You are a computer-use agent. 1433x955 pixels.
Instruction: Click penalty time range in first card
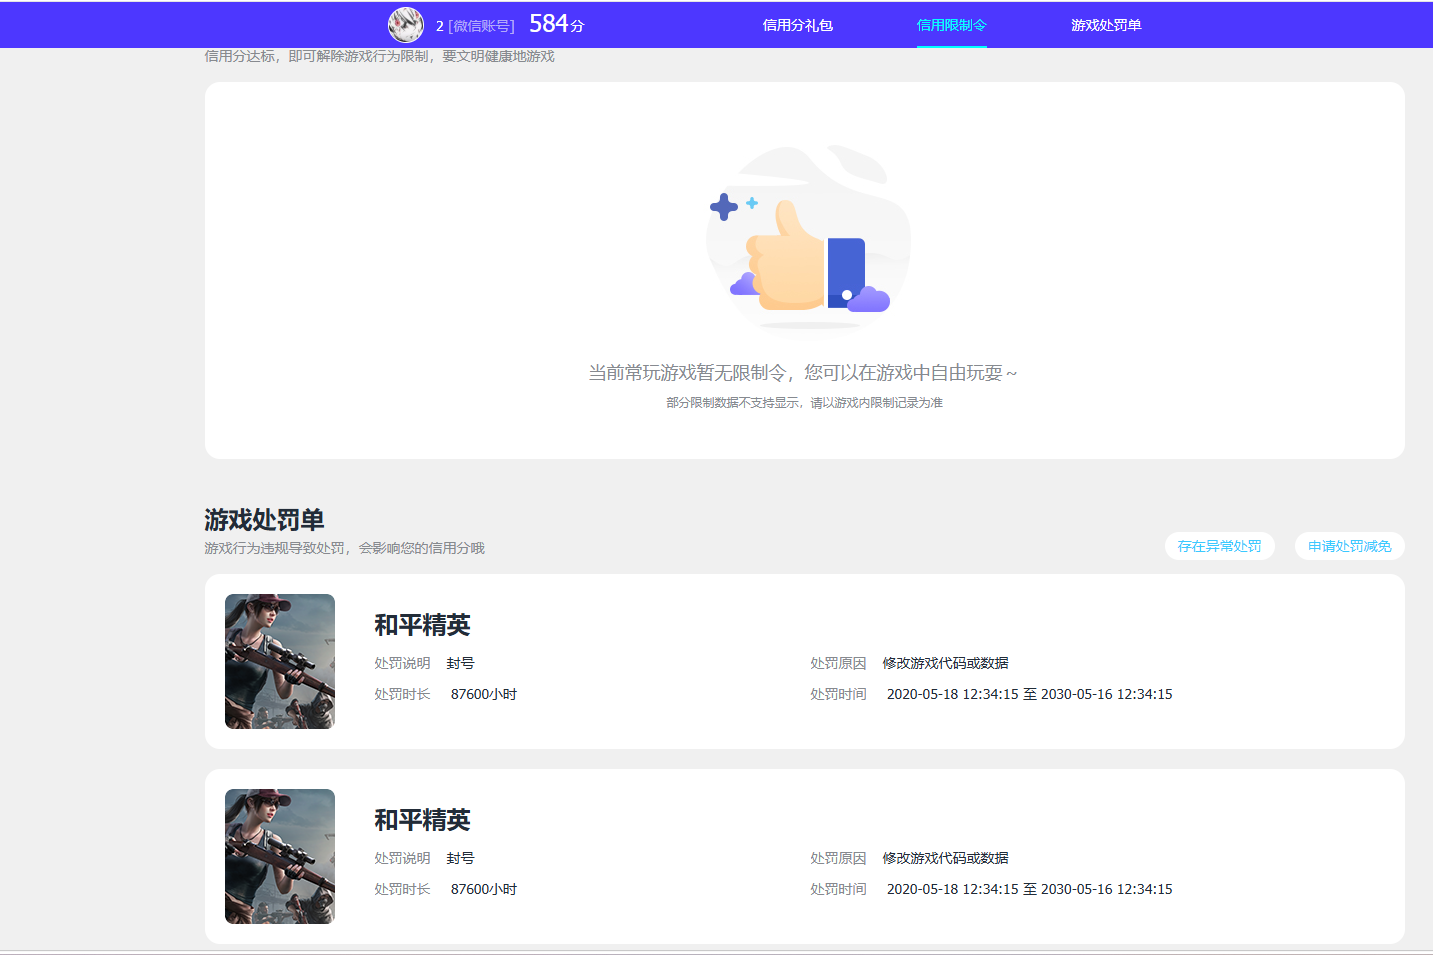(x=1030, y=694)
